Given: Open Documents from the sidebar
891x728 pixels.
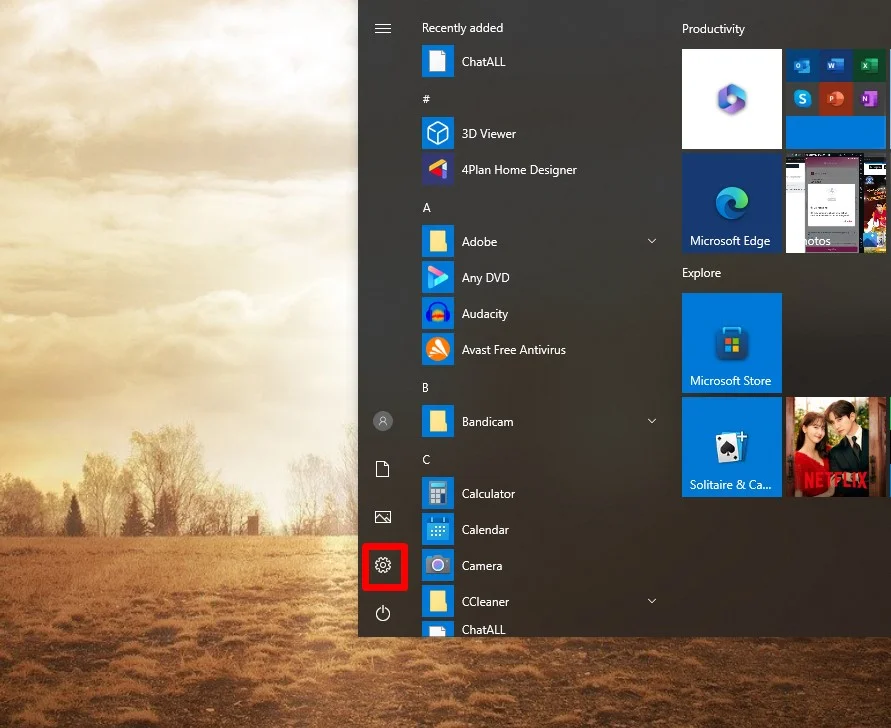Looking at the screenshot, I should point(383,469).
